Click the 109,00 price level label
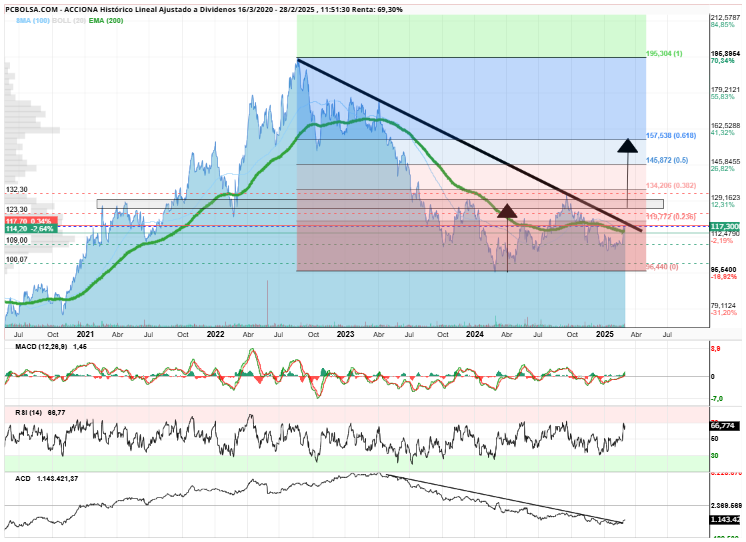 17,240
